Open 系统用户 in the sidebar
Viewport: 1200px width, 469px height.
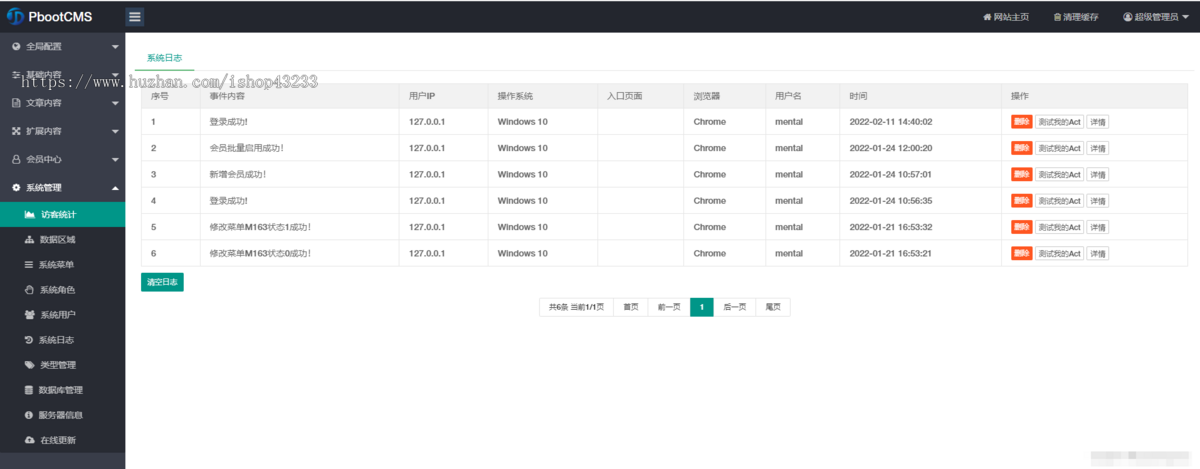62,315
